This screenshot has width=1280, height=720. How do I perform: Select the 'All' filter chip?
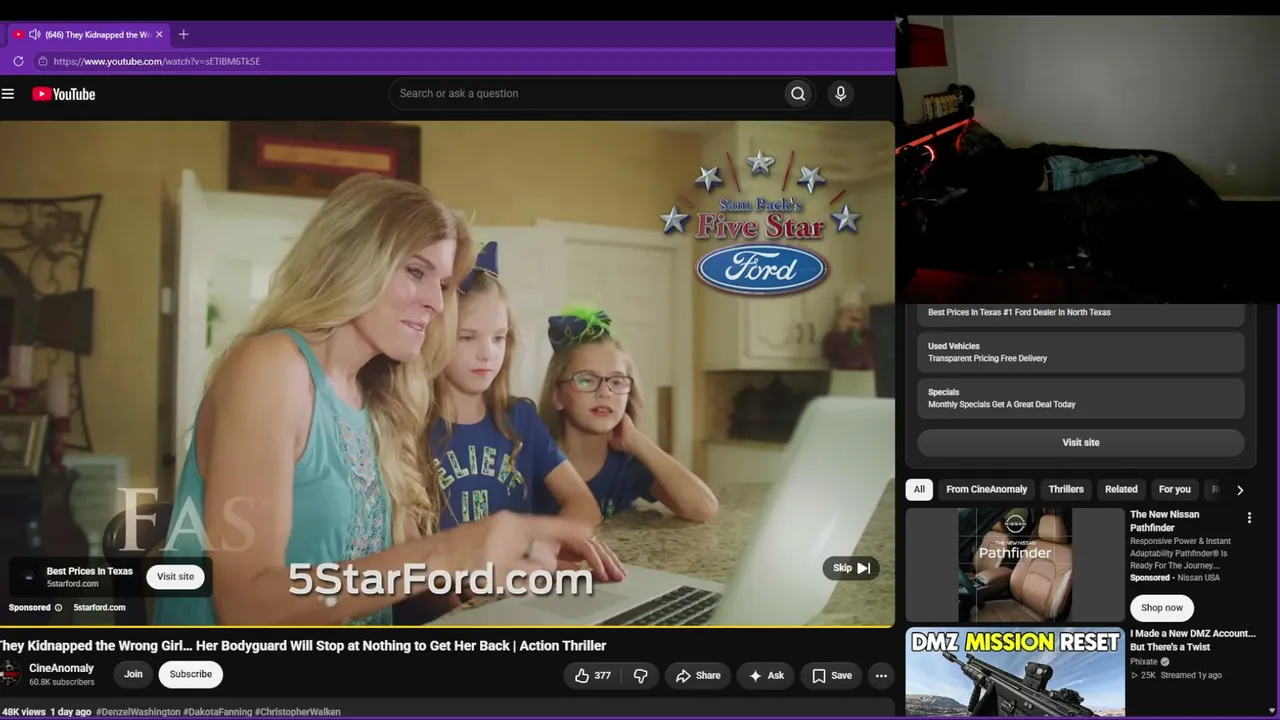[x=919, y=489]
